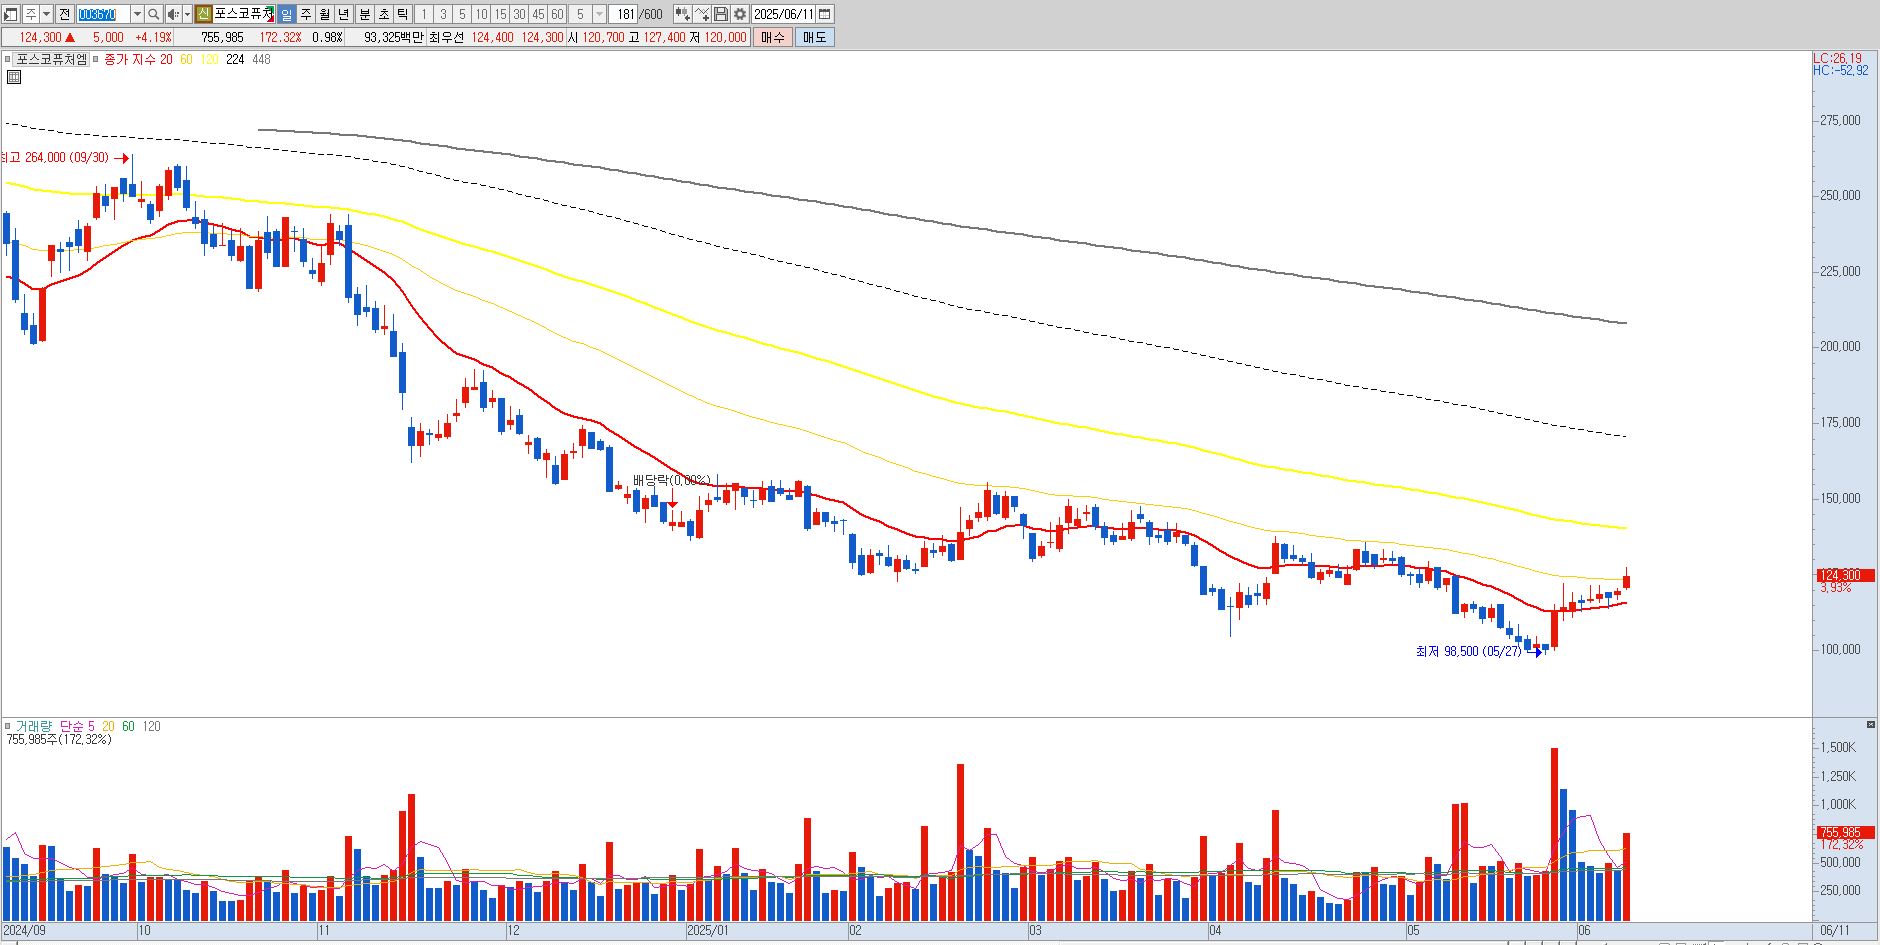This screenshot has width=1880, height=945.
Task: Choose the 60 interval preset button
Action: pyautogui.click(x=557, y=14)
